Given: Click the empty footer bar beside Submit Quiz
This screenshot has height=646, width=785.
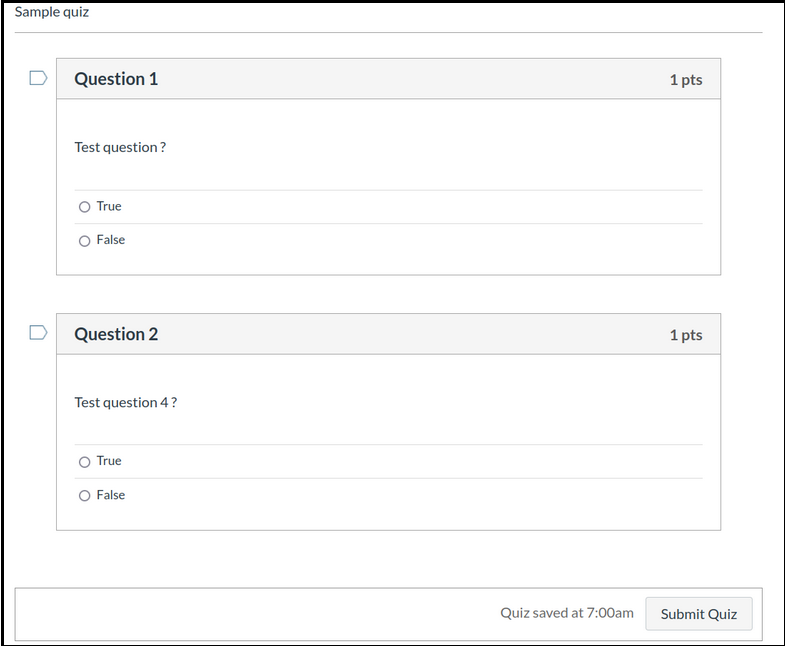Looking at the screenshot, I should click(x=250, y=613).
